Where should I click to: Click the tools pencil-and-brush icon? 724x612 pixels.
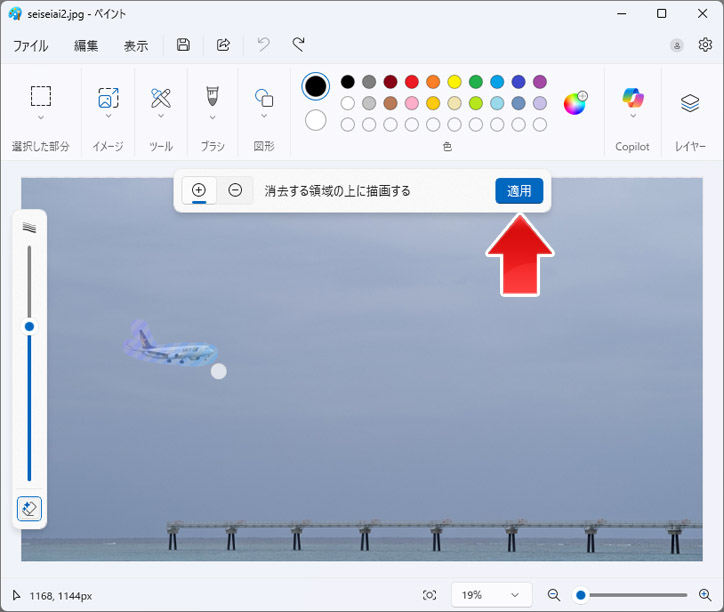coord(161,97)
